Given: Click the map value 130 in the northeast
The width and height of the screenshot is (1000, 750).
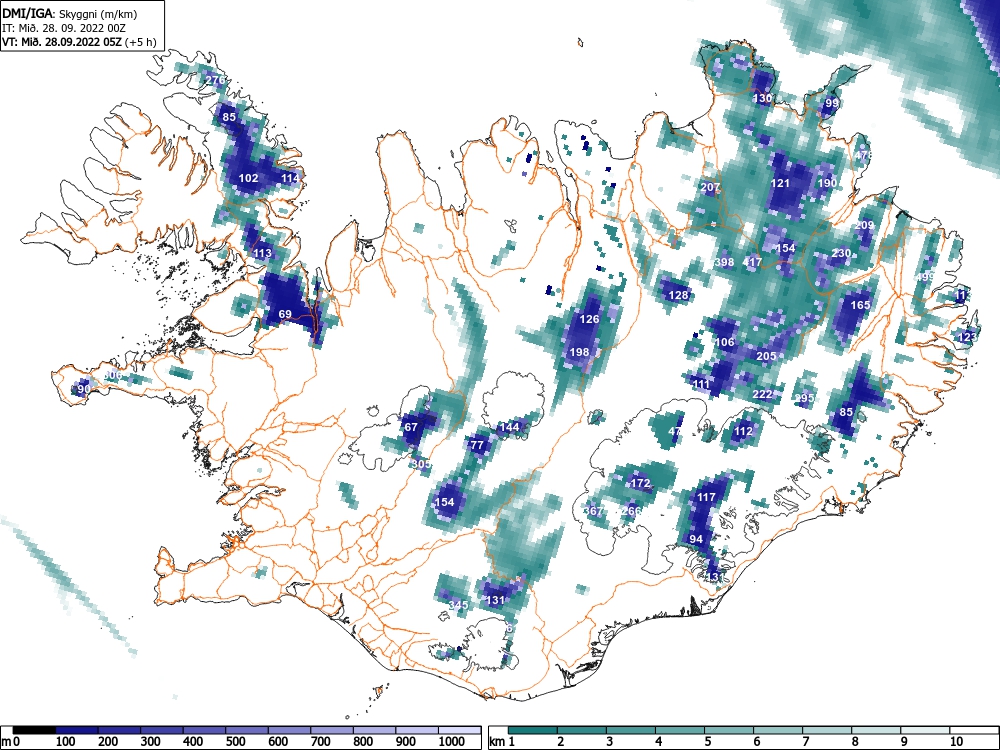Looking at the screenshot, I should pos(762,98).
